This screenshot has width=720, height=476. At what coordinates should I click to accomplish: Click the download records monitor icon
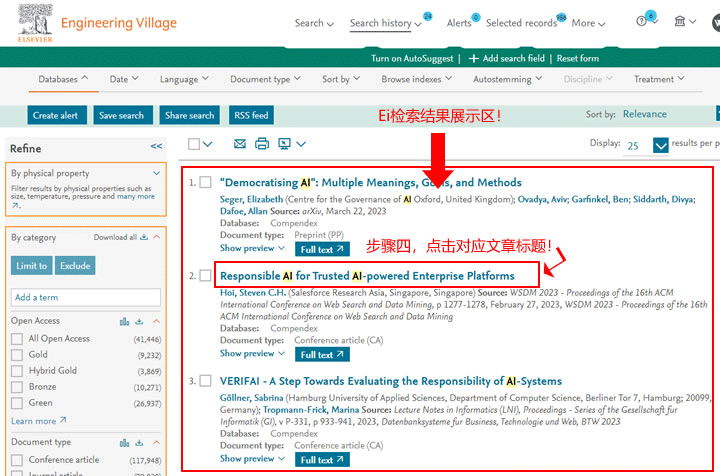285,144
